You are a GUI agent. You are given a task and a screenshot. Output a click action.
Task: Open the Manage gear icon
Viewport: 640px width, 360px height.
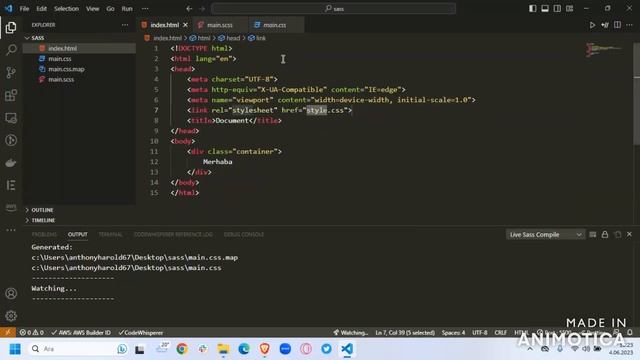pos(11,316)
